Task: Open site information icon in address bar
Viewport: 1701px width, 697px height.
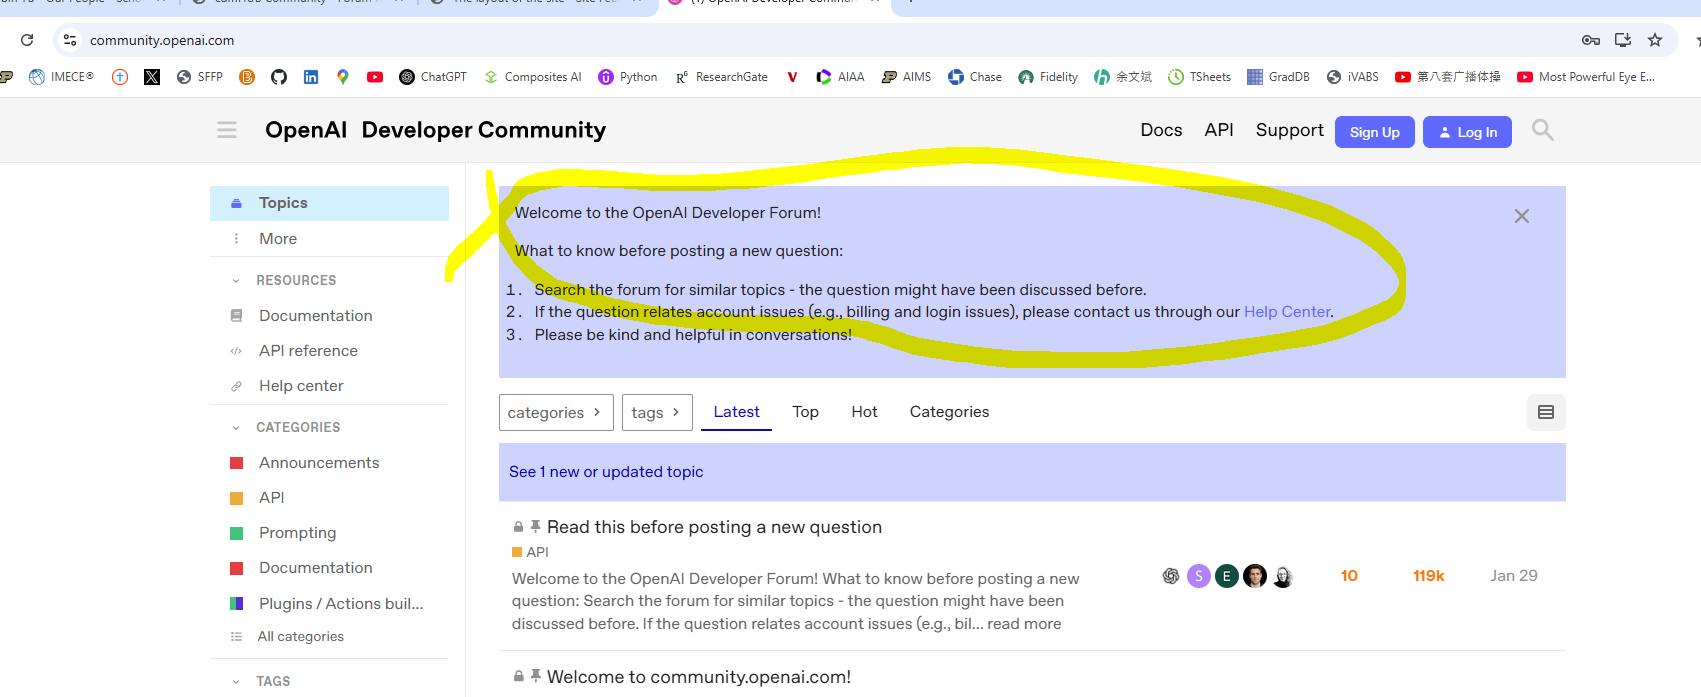Action: click(70, 40)
